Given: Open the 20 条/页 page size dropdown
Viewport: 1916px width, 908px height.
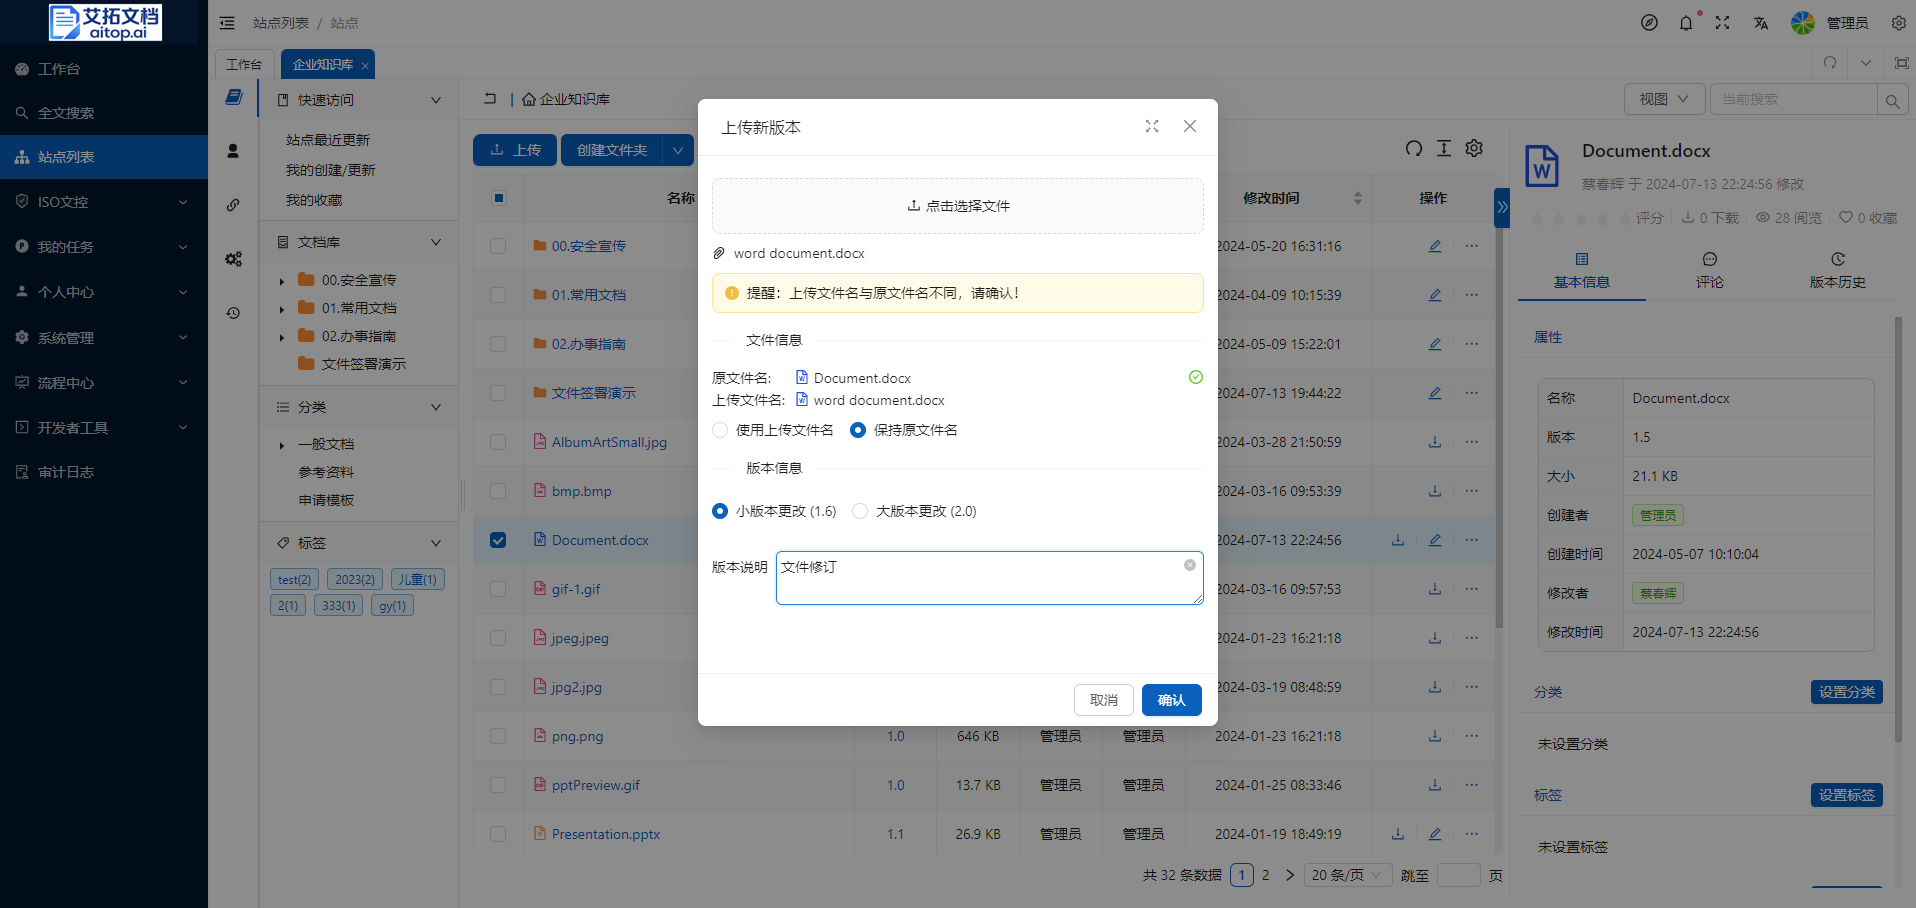Looking at the screenshot, I should pyautogui.click(x=1346, y=875).
